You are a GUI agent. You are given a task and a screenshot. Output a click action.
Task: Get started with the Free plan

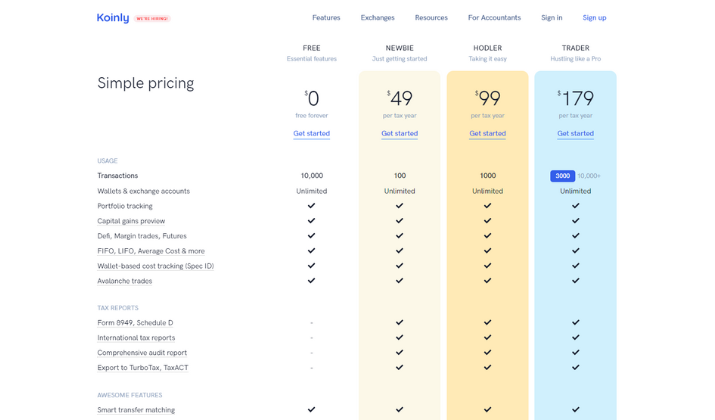[x=311, y=133]
